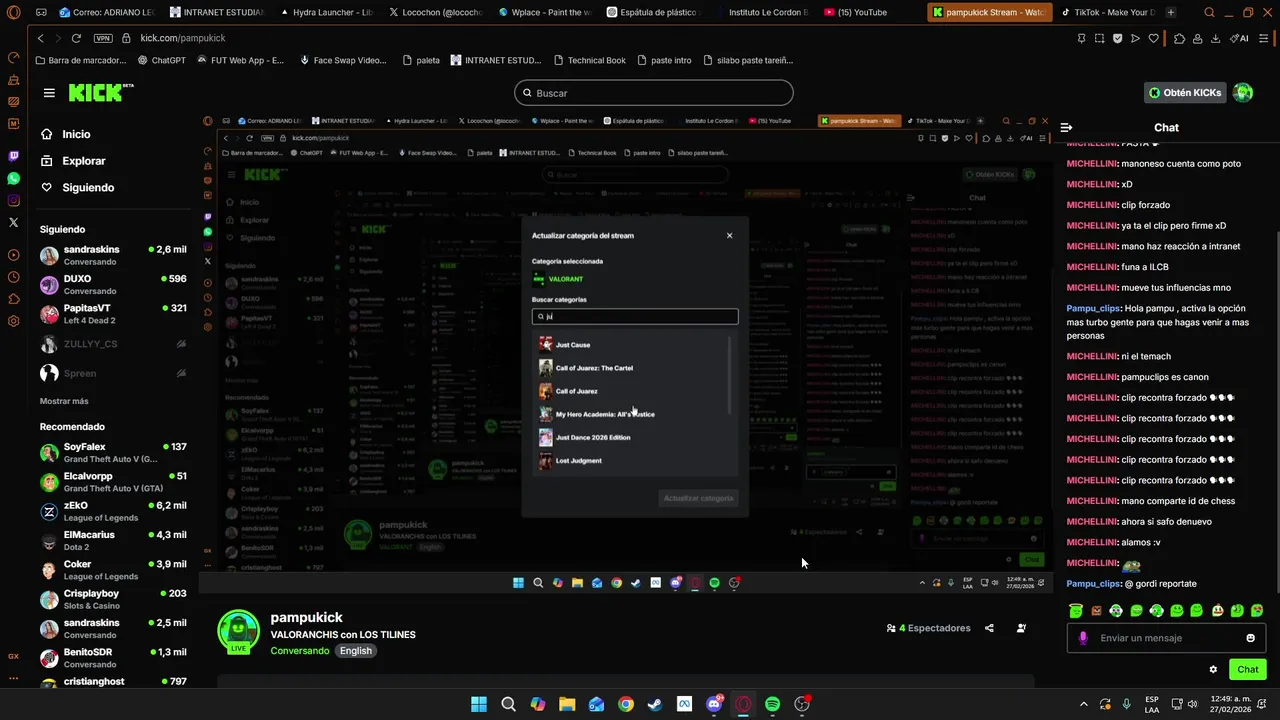Click the Obtén KICKs button
The height and width of the screenshot is (720, 1280).
(x=1185, y=93)
